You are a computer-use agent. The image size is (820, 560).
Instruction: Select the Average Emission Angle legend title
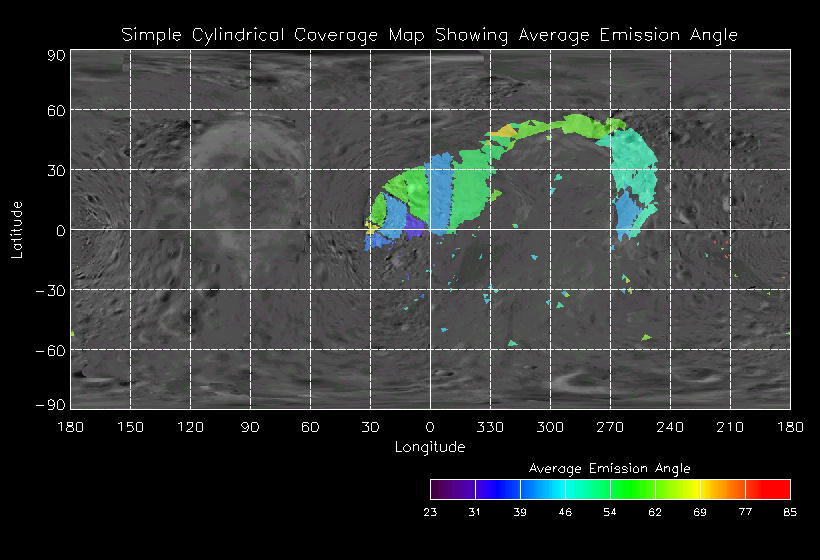click(609, 468)
